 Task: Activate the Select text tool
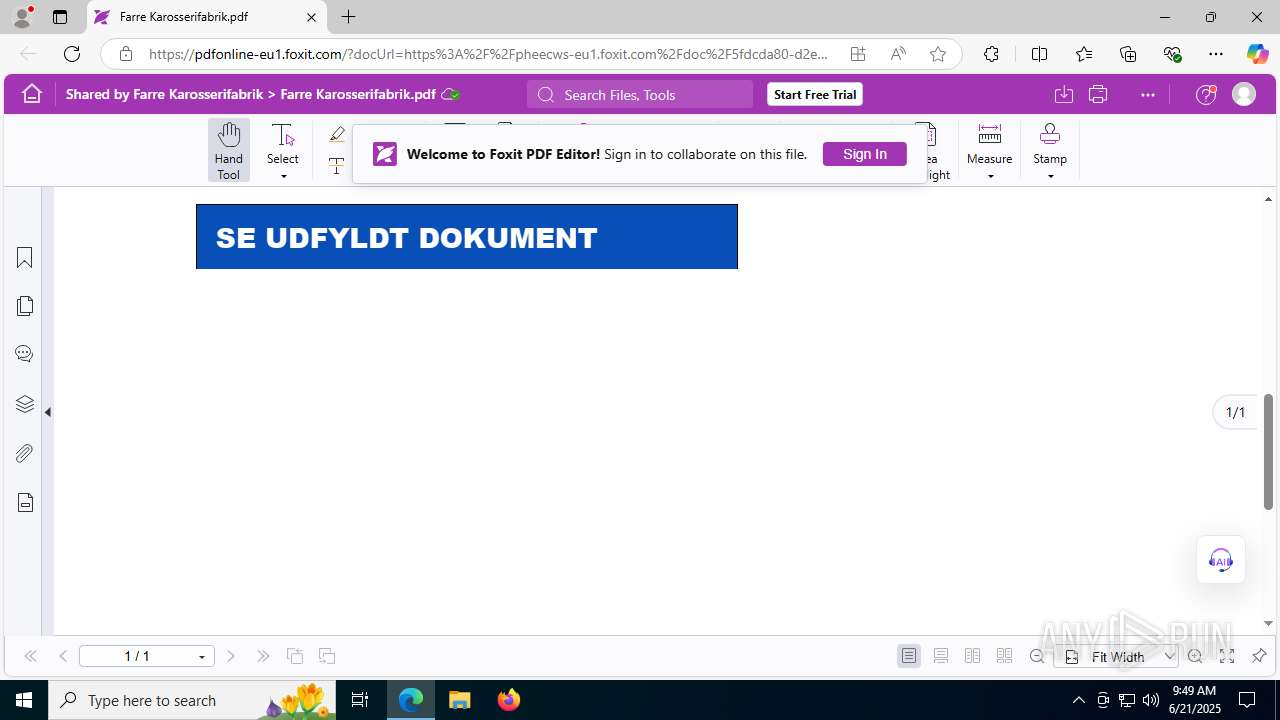[x=283, y=143]
